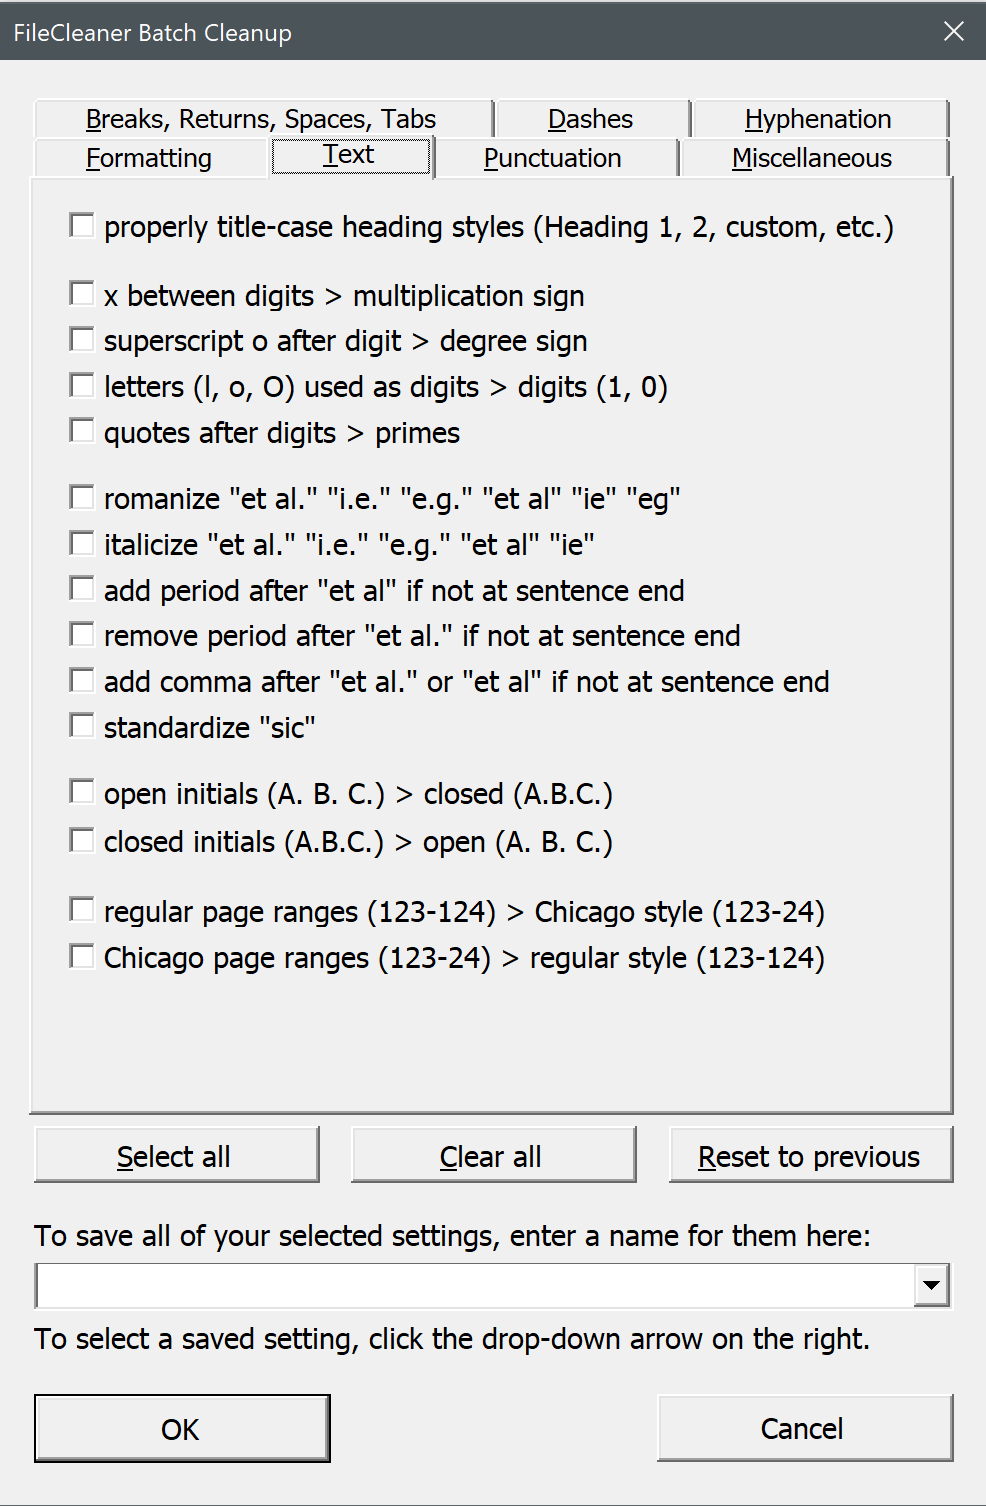Image resolution: width=986 pixels, height=1506 pixels.
Task: Click Reset to previous
Action: tap(809, 1155)
